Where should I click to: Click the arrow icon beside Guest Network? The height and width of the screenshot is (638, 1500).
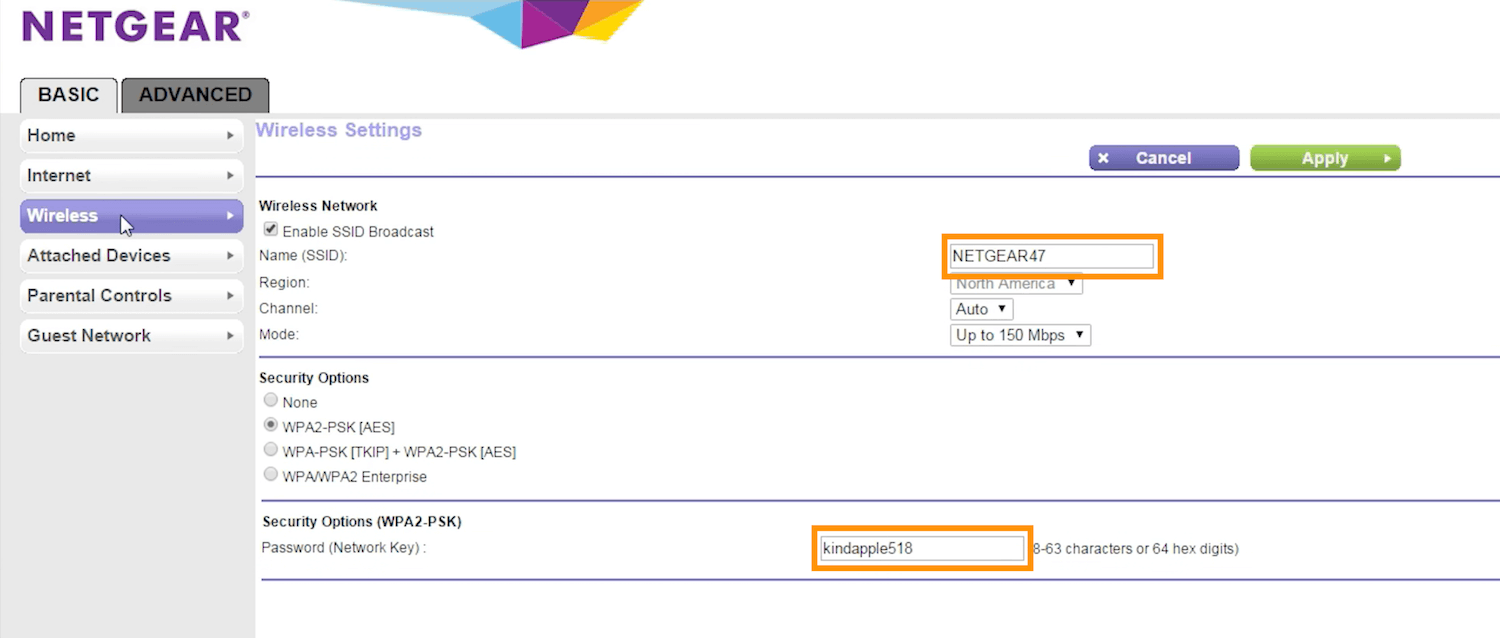230,336
